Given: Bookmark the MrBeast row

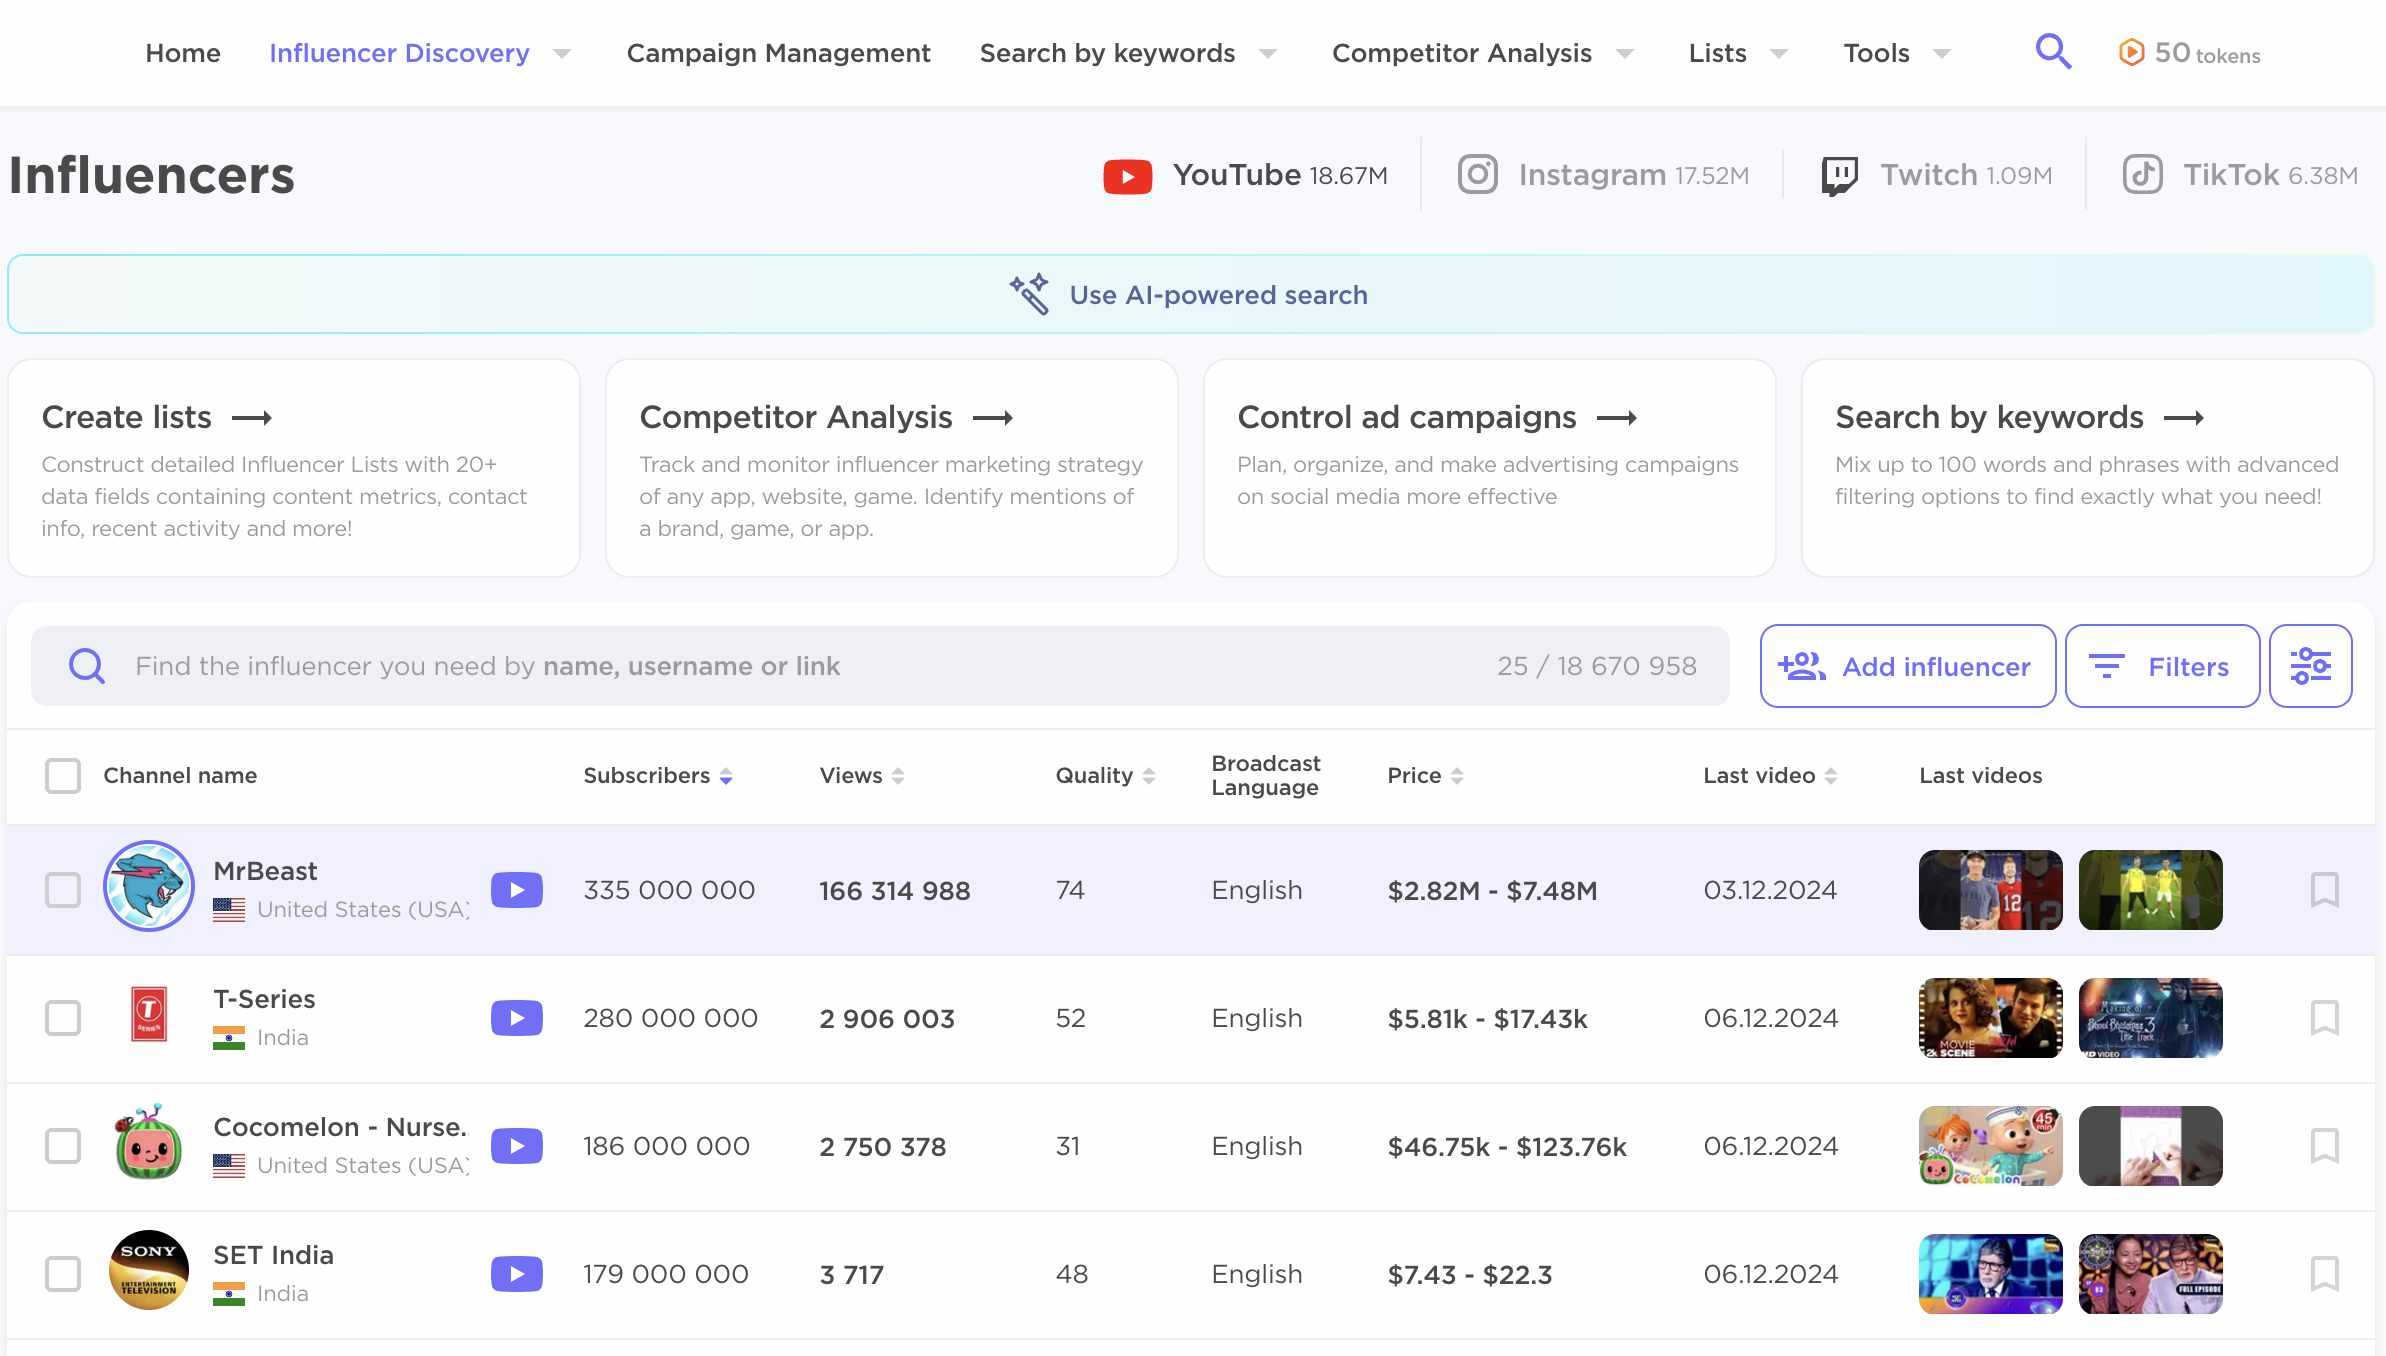Looking at the screenshot, I should 2324,890.
